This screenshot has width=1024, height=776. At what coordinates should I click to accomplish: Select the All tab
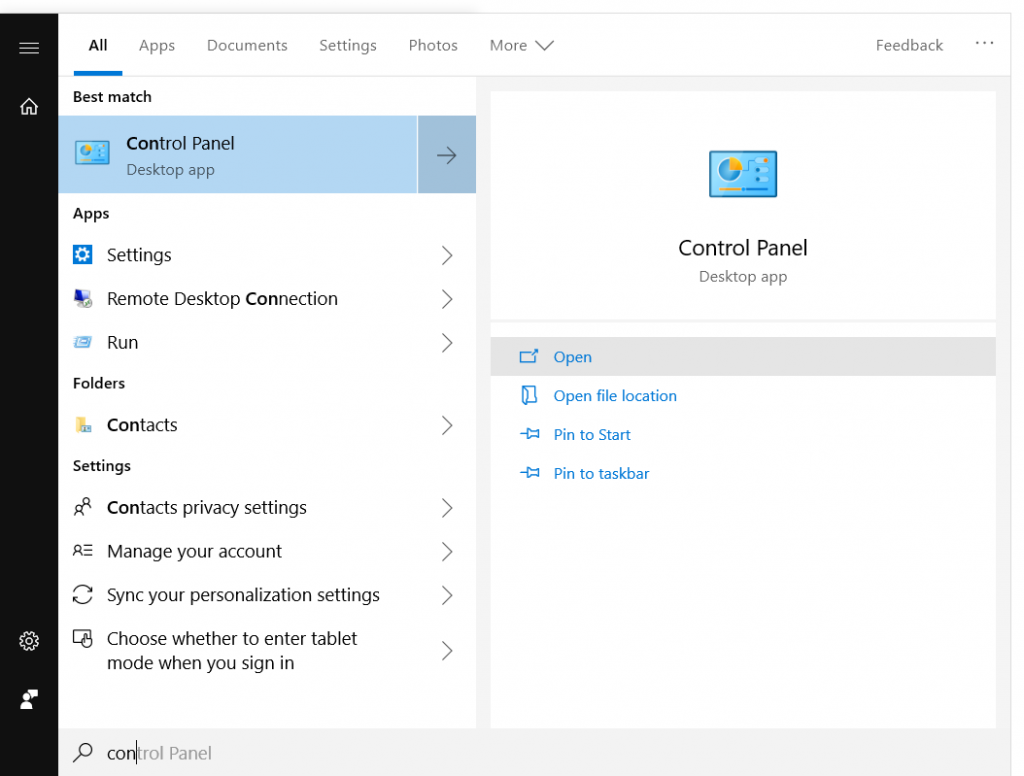98,45
